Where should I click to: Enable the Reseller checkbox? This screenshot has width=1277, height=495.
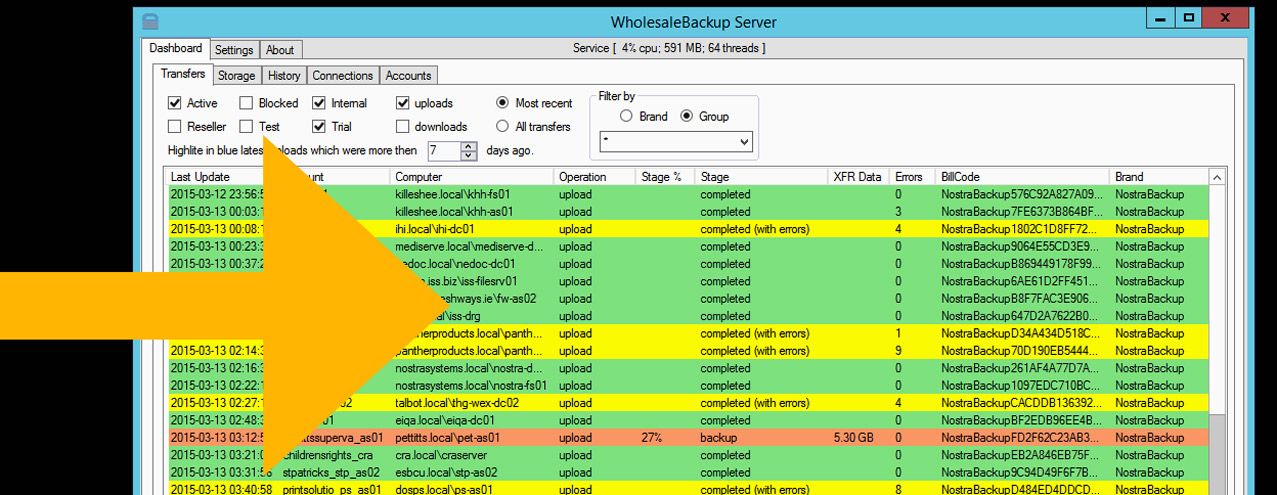click(175, 127)
